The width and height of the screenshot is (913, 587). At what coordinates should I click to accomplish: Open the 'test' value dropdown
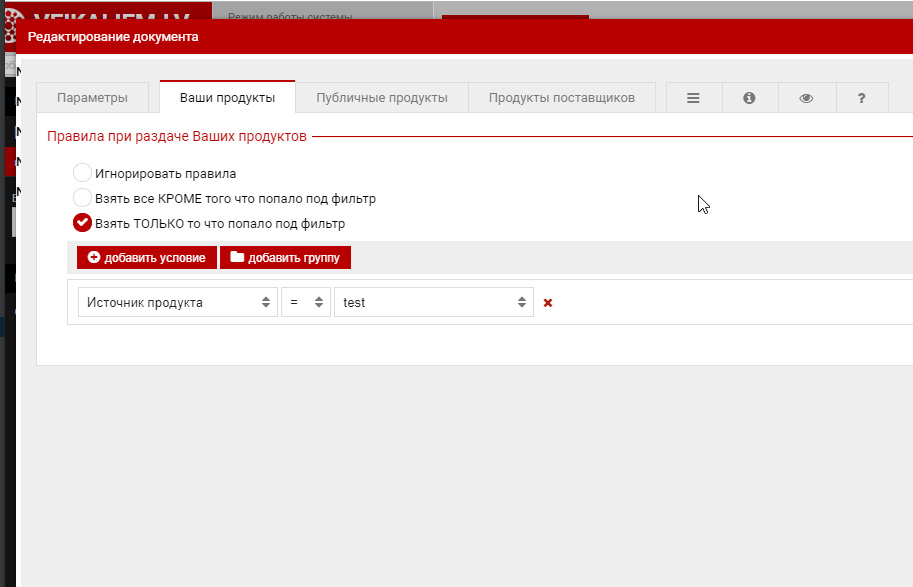click(433, 302)
